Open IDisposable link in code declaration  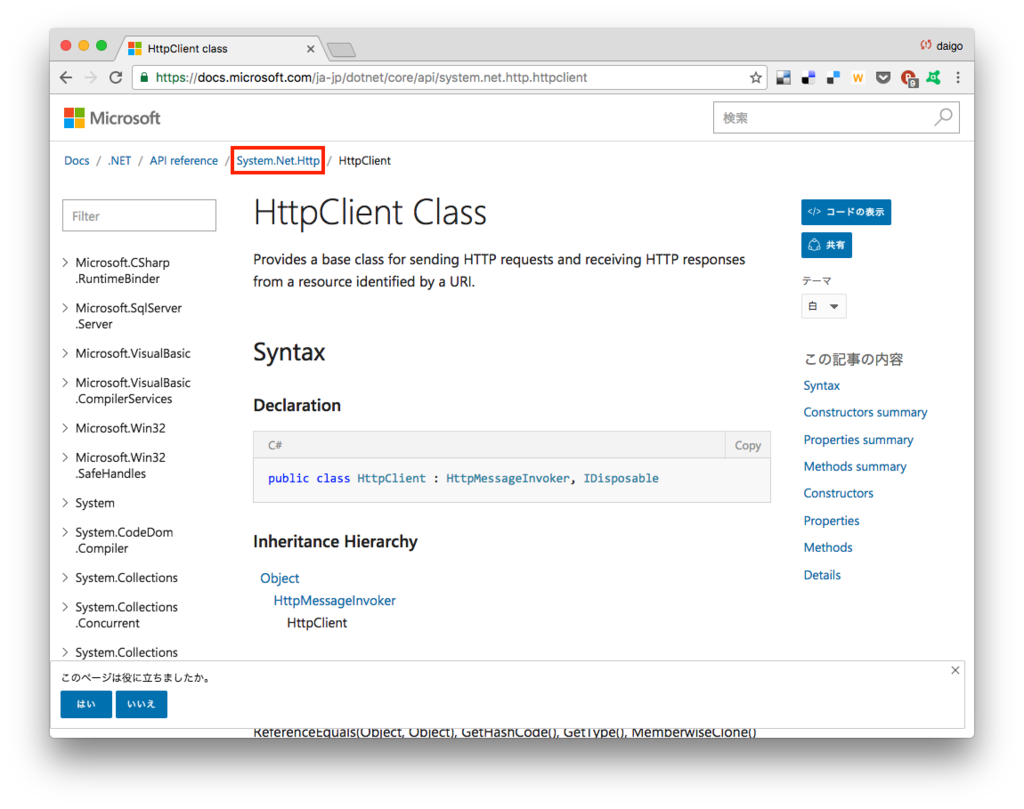click(x=620, y=479)
